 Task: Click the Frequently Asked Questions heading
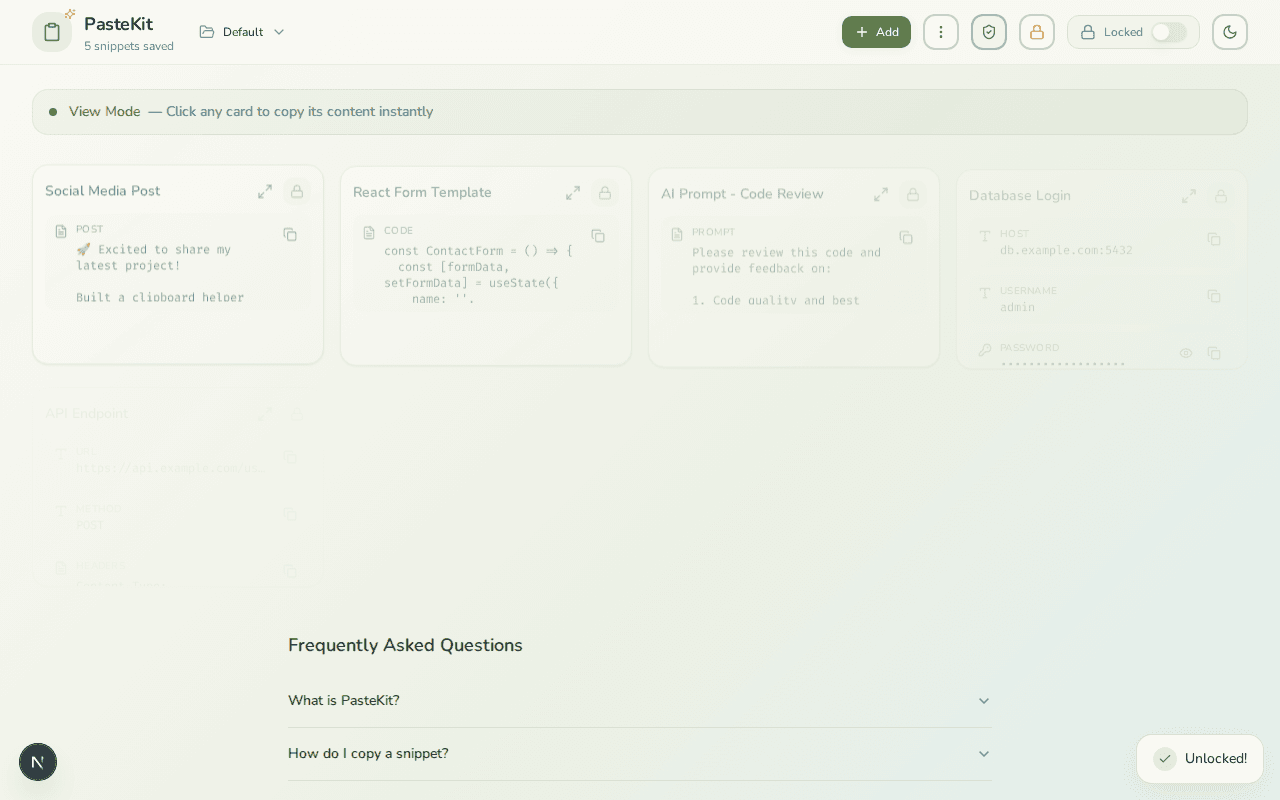(x=405, y=645)
